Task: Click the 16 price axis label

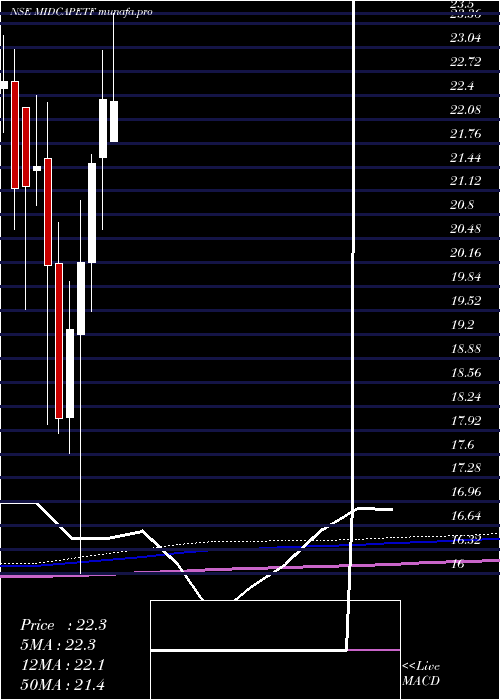Action: pyautogui.click(x=458, y=564)
